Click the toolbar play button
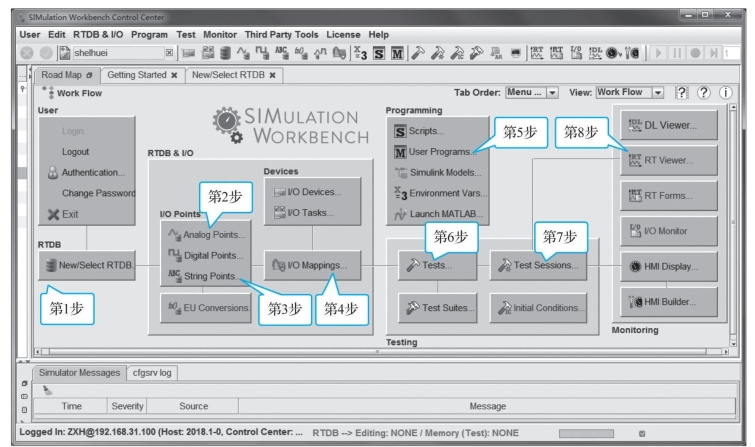The height and width of the screenshot is (447, 755). (x=658, y=53)
